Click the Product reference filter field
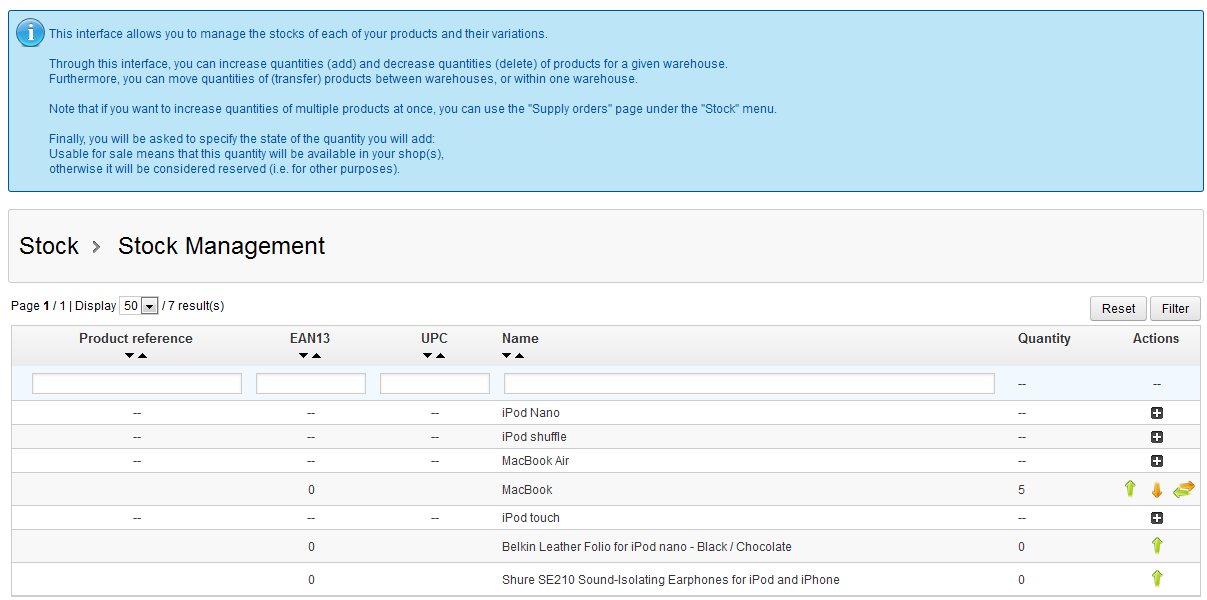 [x=137, y=384]
